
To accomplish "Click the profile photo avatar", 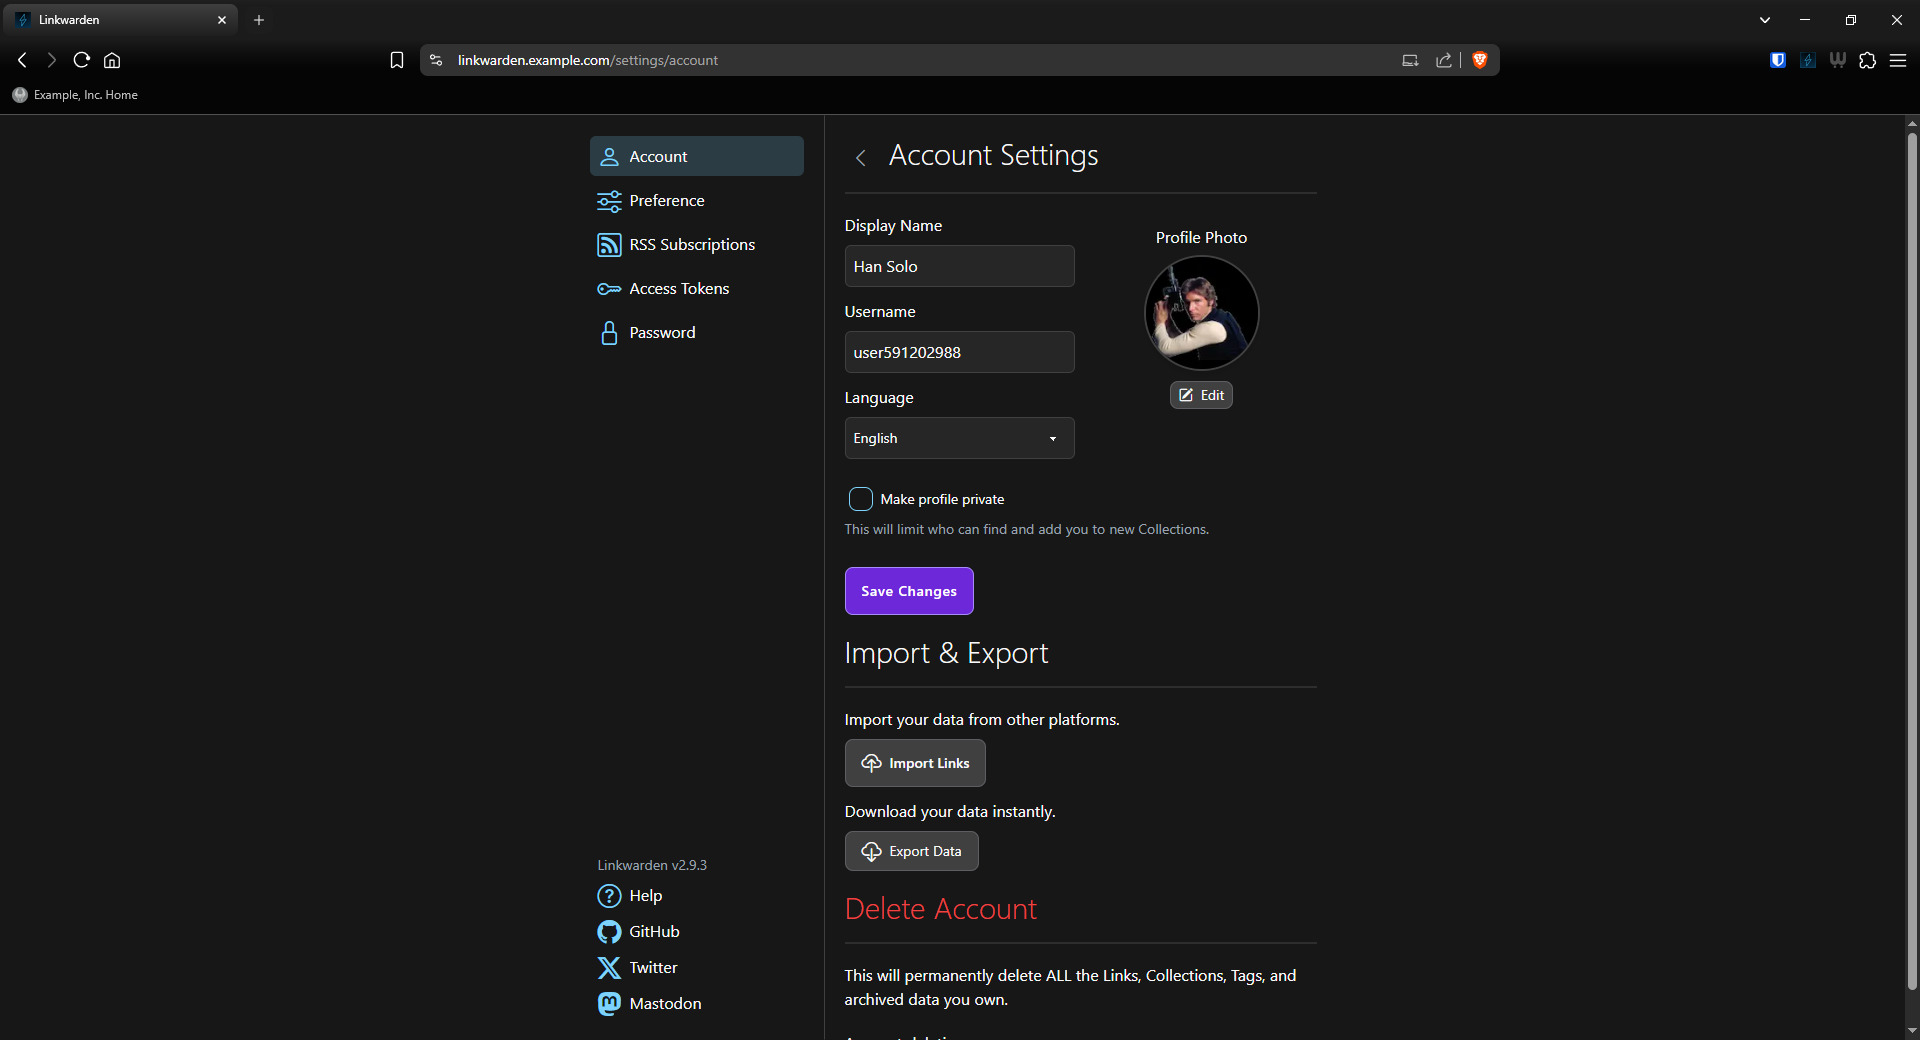I will 1201,313.
